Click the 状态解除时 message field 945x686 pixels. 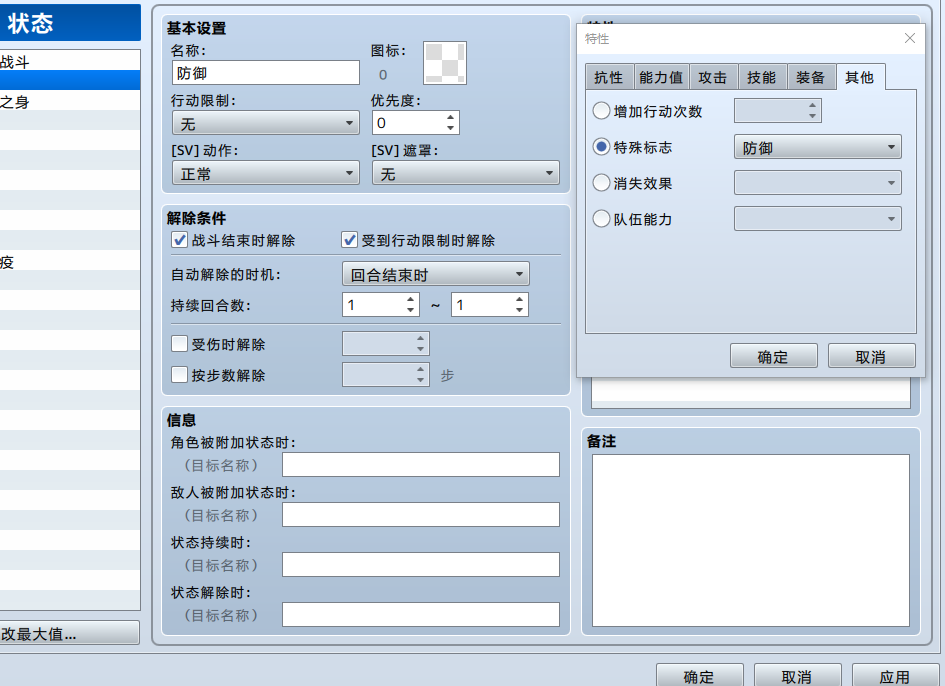click(421, 615)
